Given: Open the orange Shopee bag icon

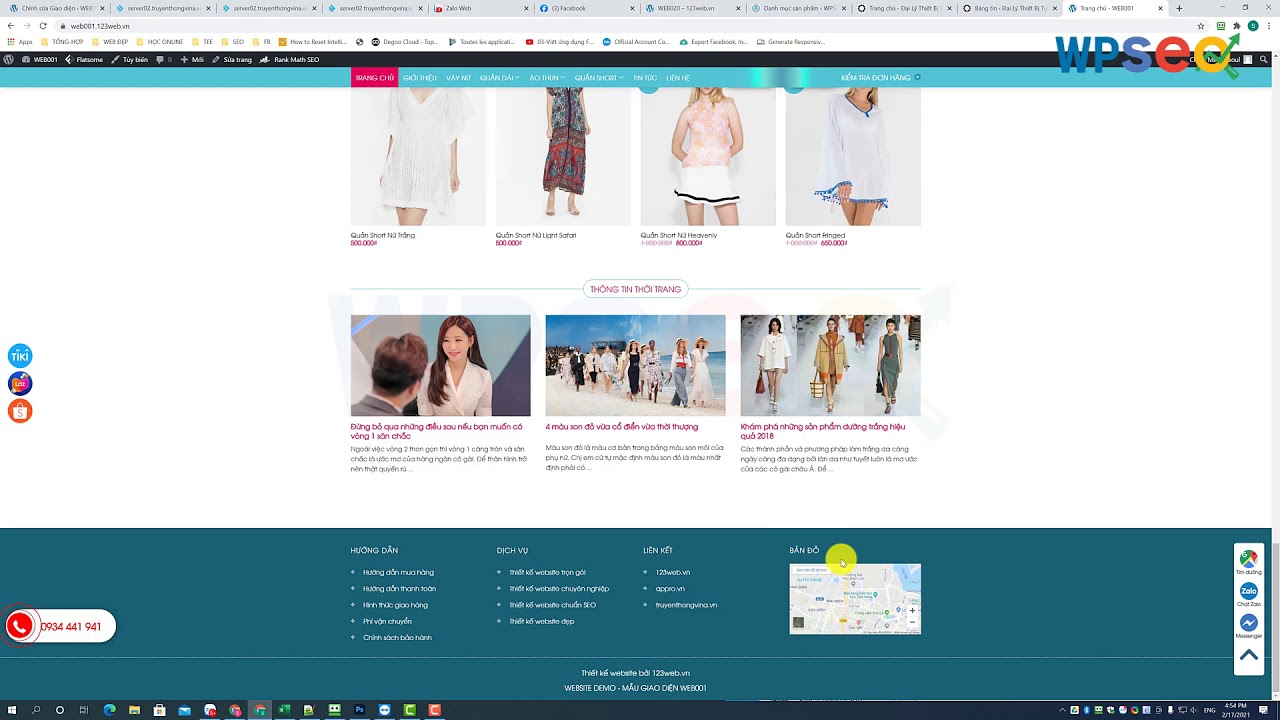Looking at the screenshot, I should tap(20, 411).
